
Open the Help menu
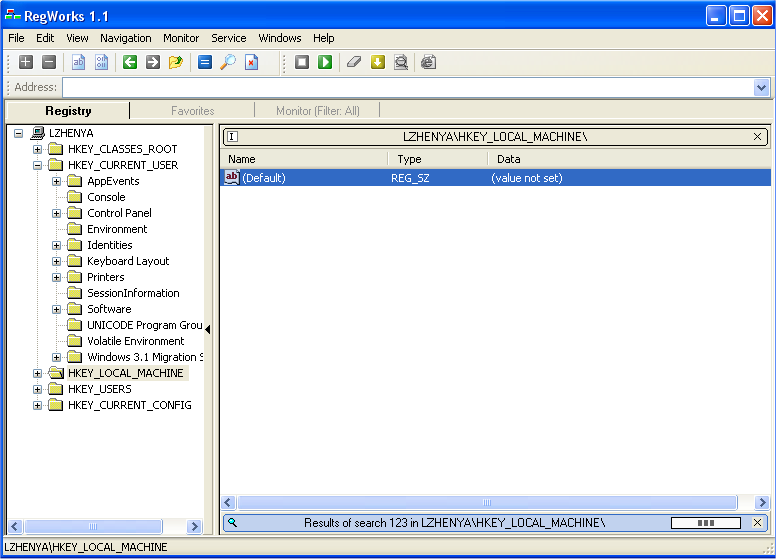[324, 38]
